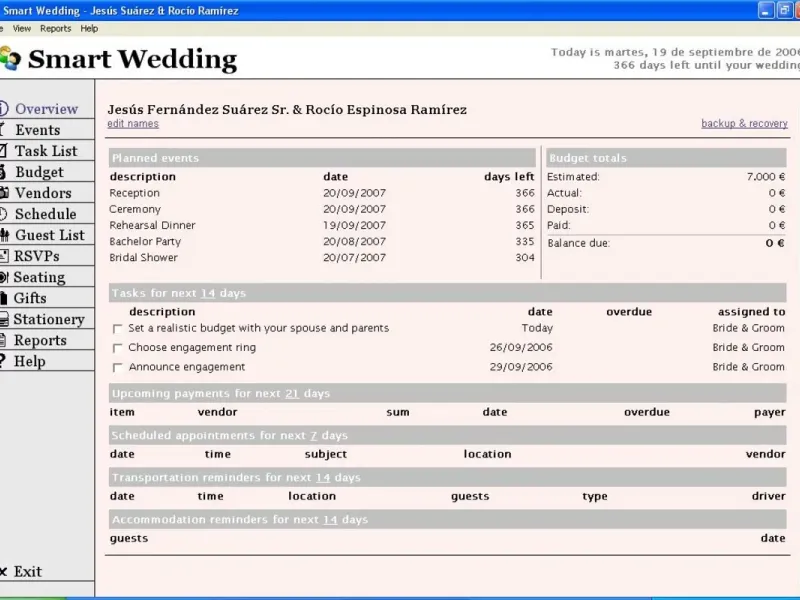
Task: Open the View menu
Action: (x=21, y=29)
